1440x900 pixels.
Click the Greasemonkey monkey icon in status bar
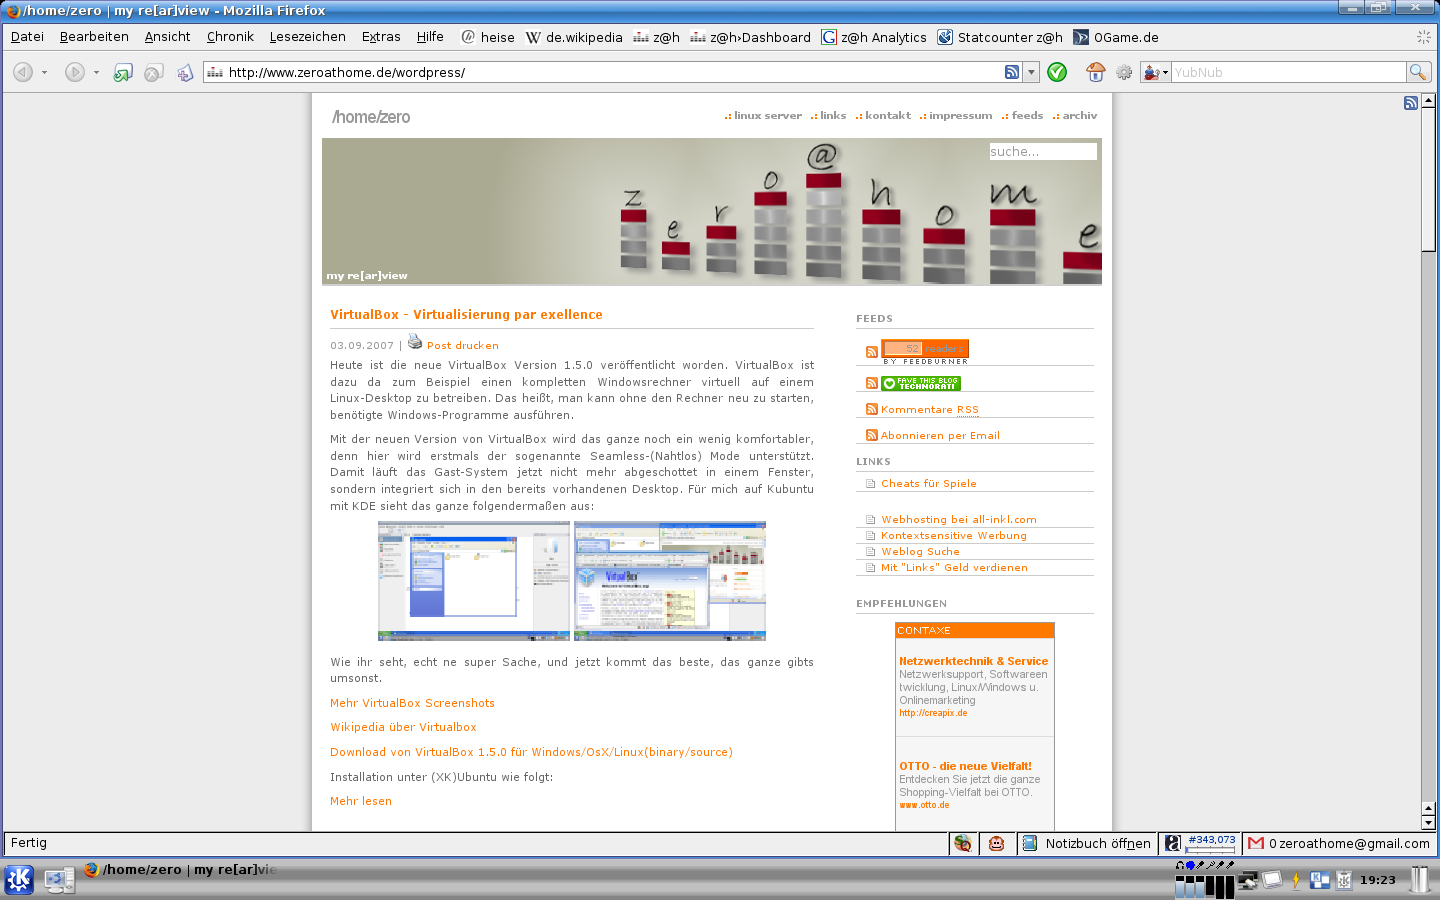(996, 843)
